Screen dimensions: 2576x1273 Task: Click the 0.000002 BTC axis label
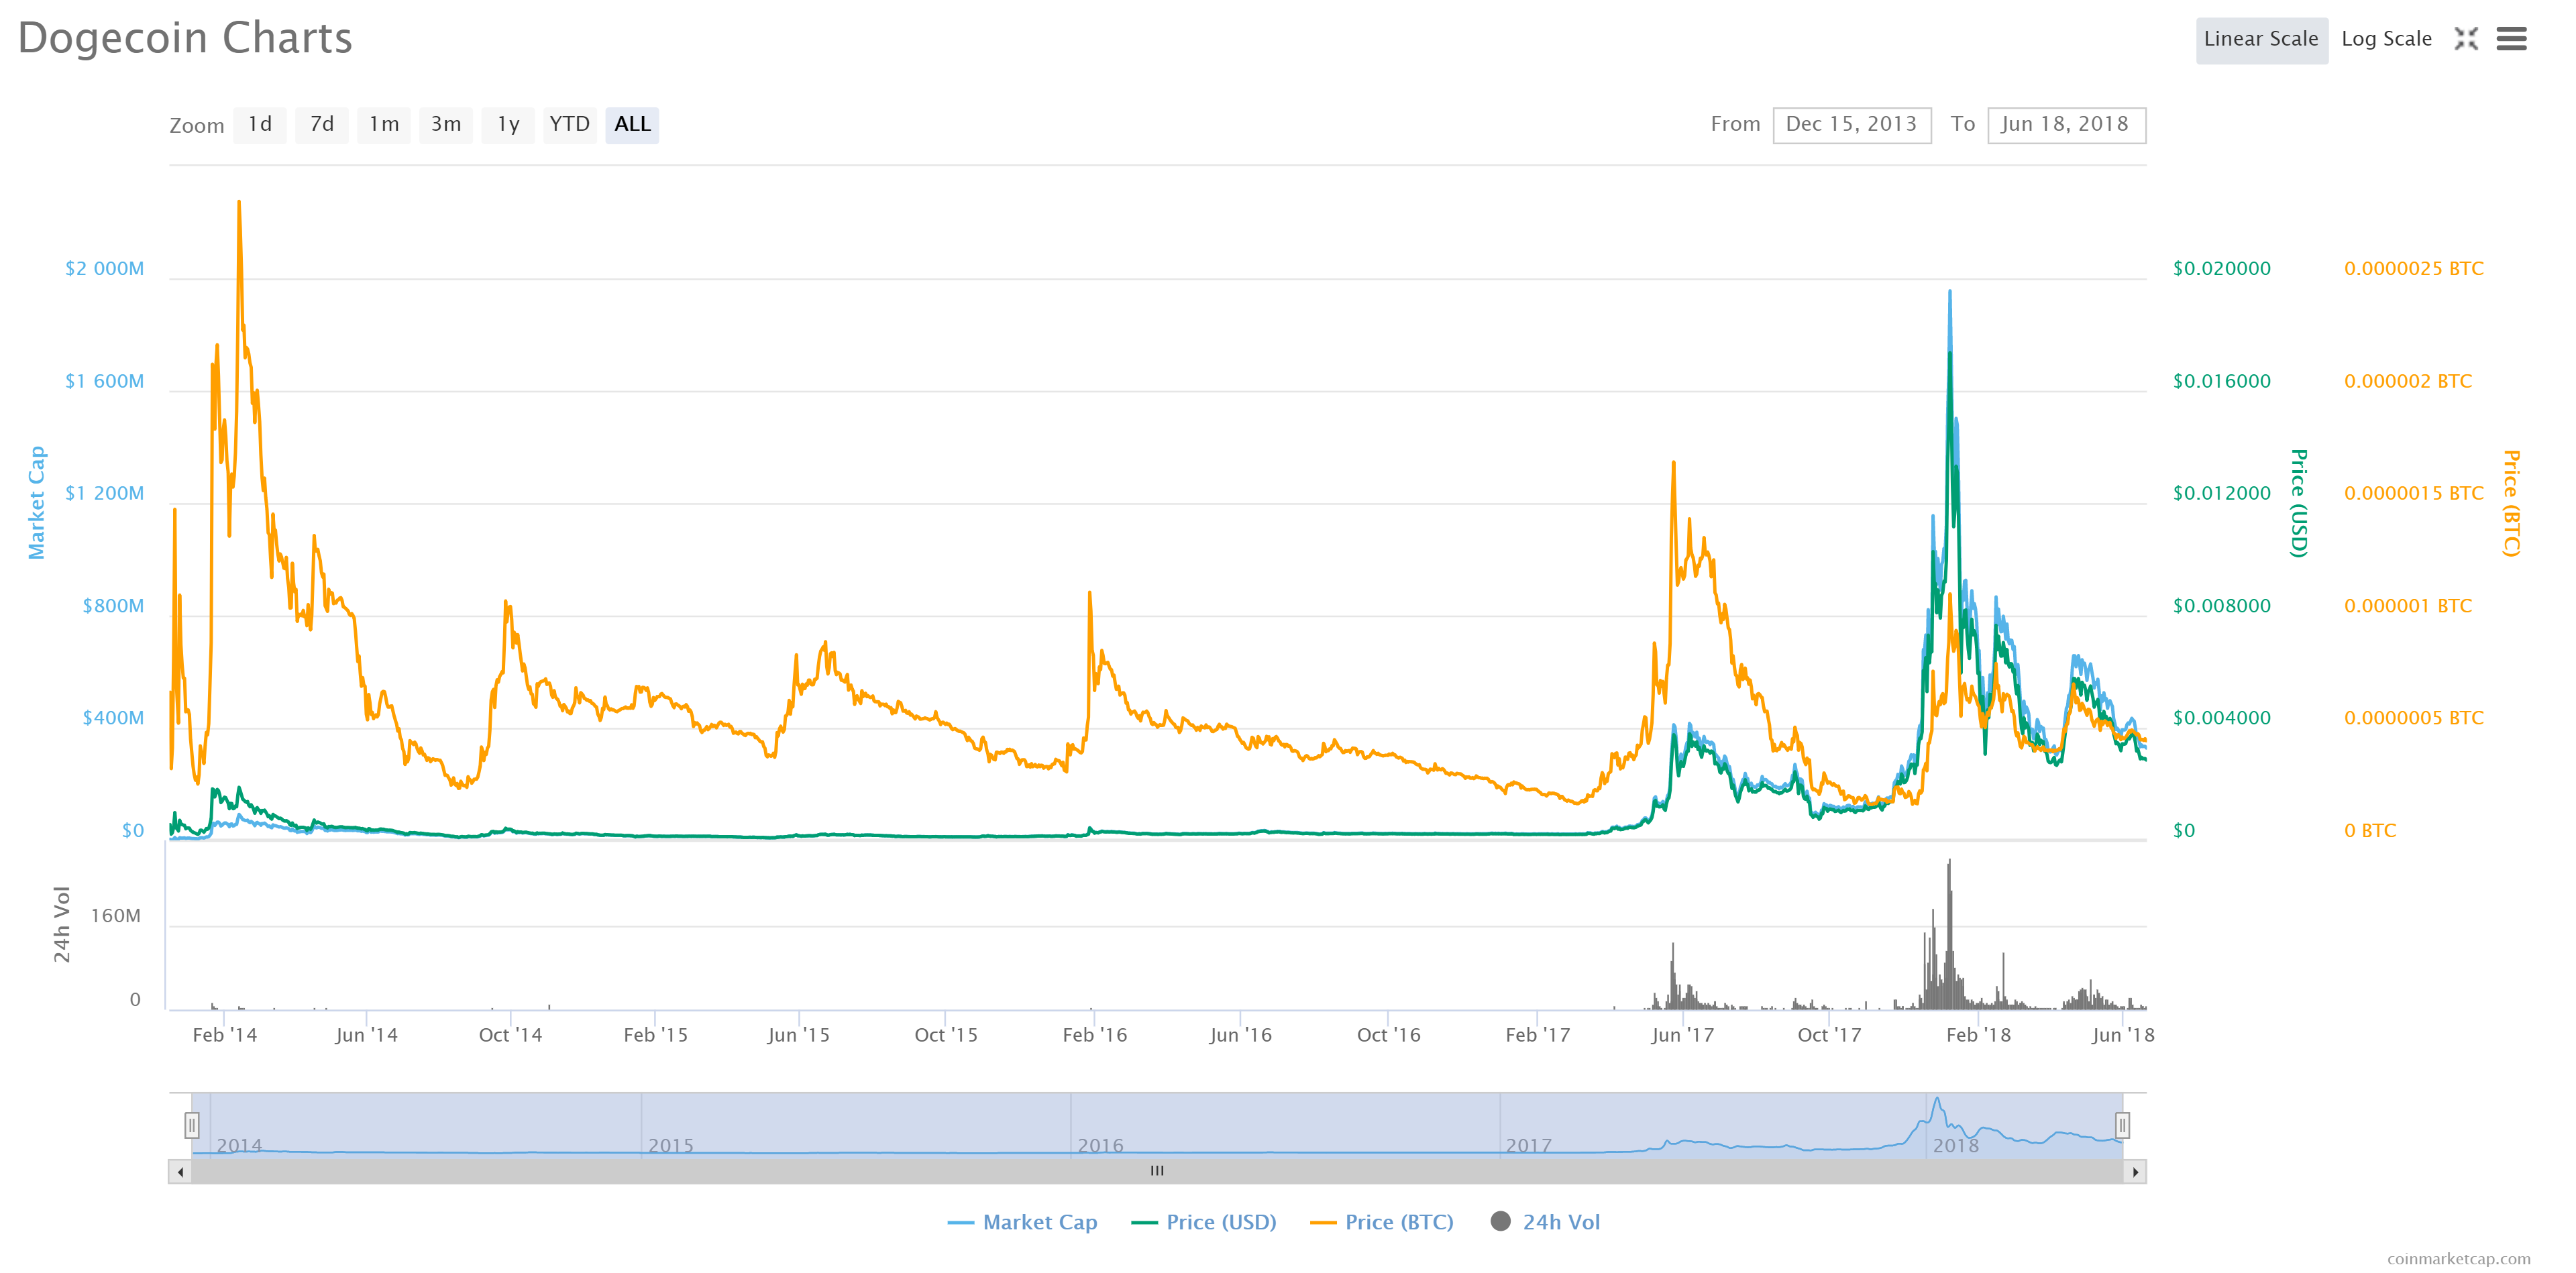pos(2408,382)
